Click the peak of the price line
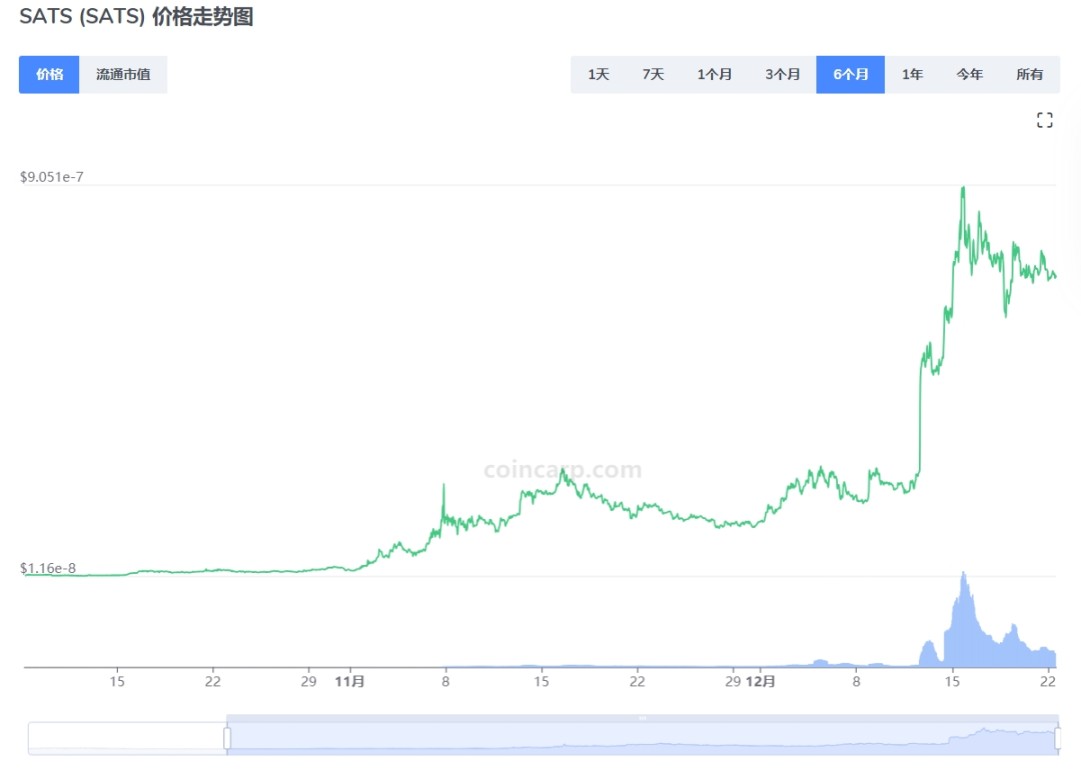The width and height of the screenshot is (1081, 770). point(963,187)
